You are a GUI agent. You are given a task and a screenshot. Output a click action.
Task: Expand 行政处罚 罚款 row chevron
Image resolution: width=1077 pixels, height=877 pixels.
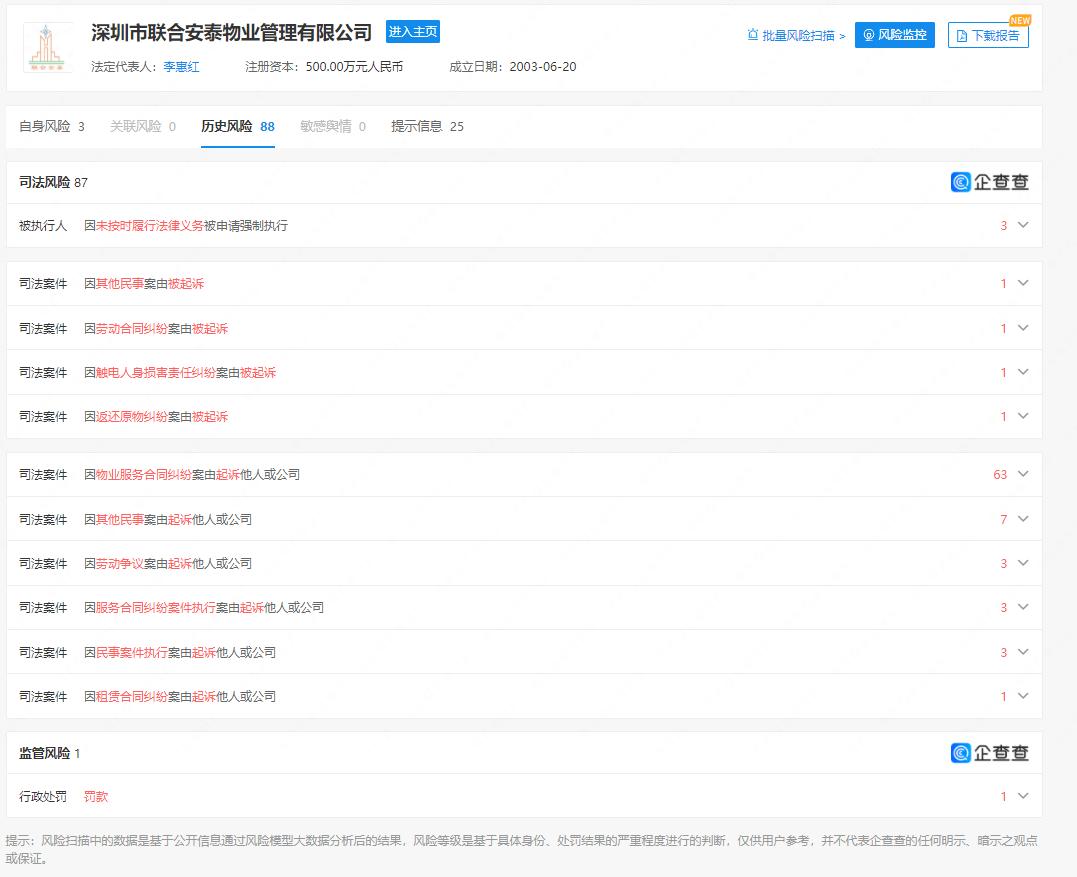point(1023,796)
